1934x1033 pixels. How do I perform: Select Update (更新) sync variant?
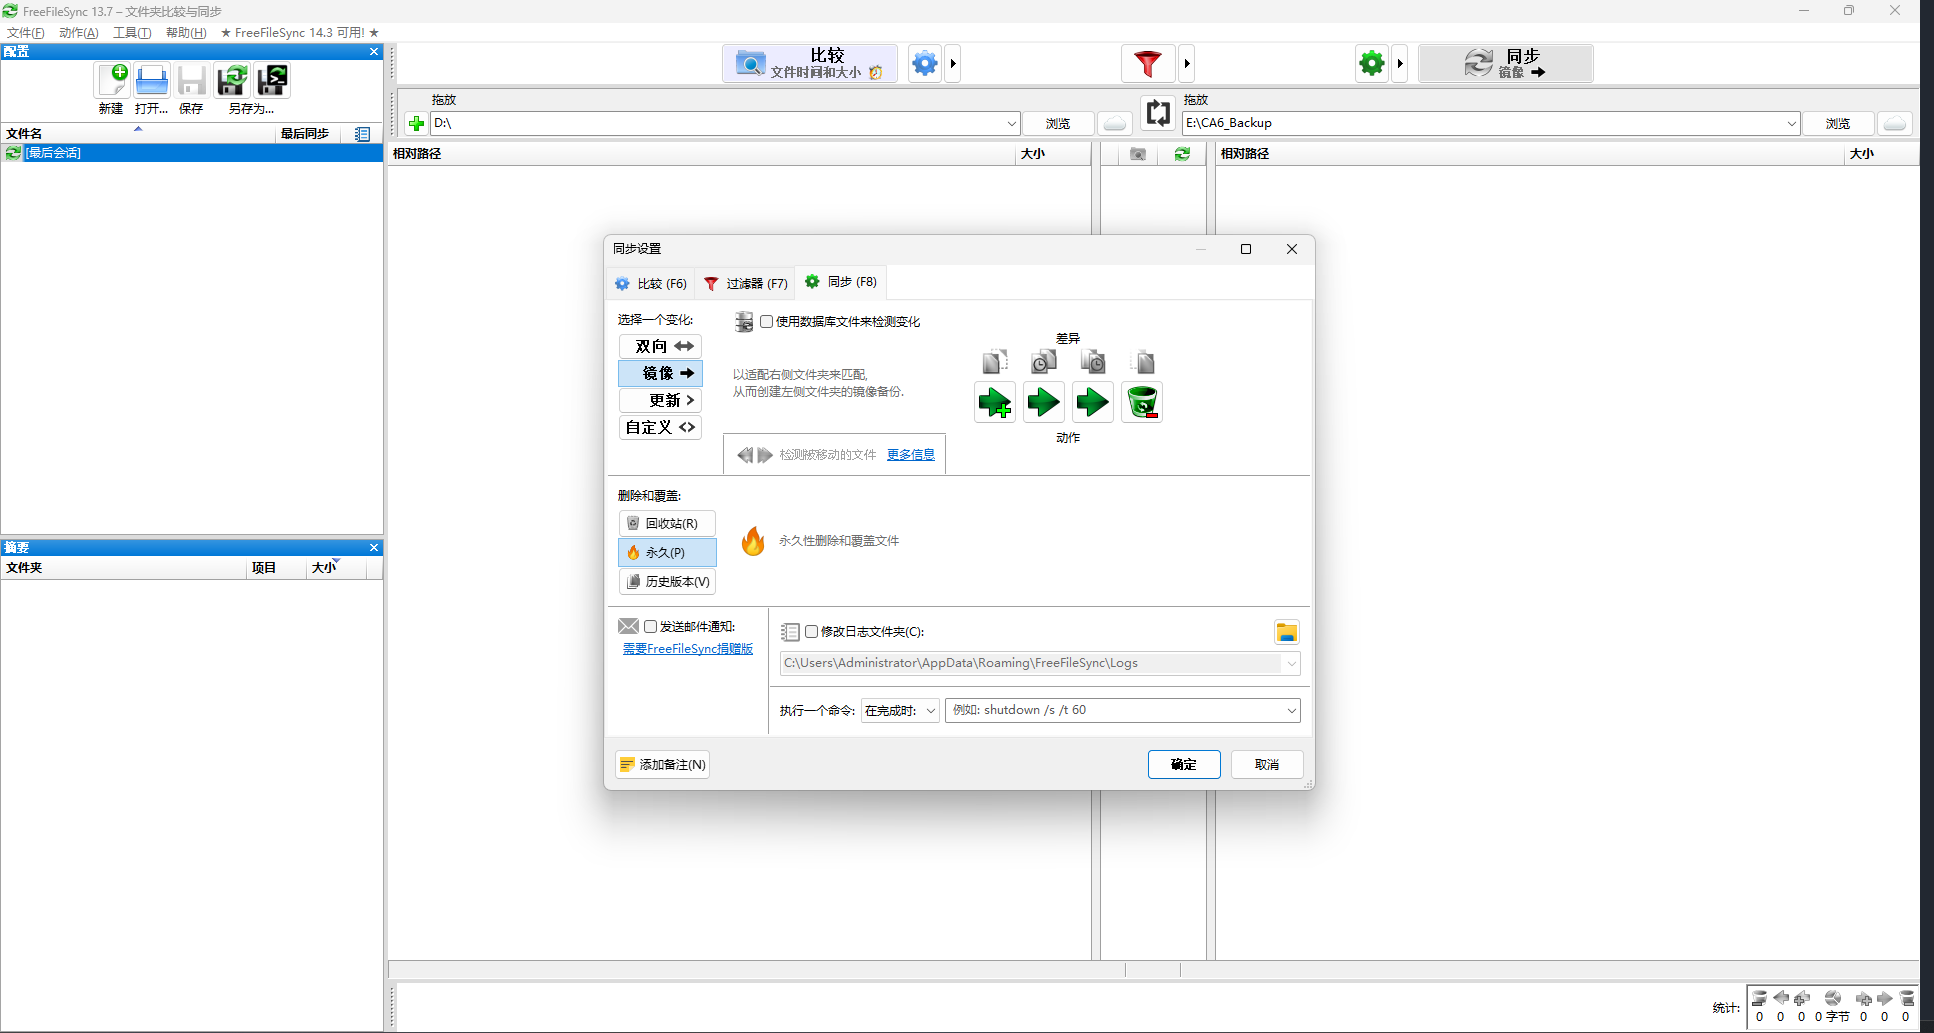[660, 400]
